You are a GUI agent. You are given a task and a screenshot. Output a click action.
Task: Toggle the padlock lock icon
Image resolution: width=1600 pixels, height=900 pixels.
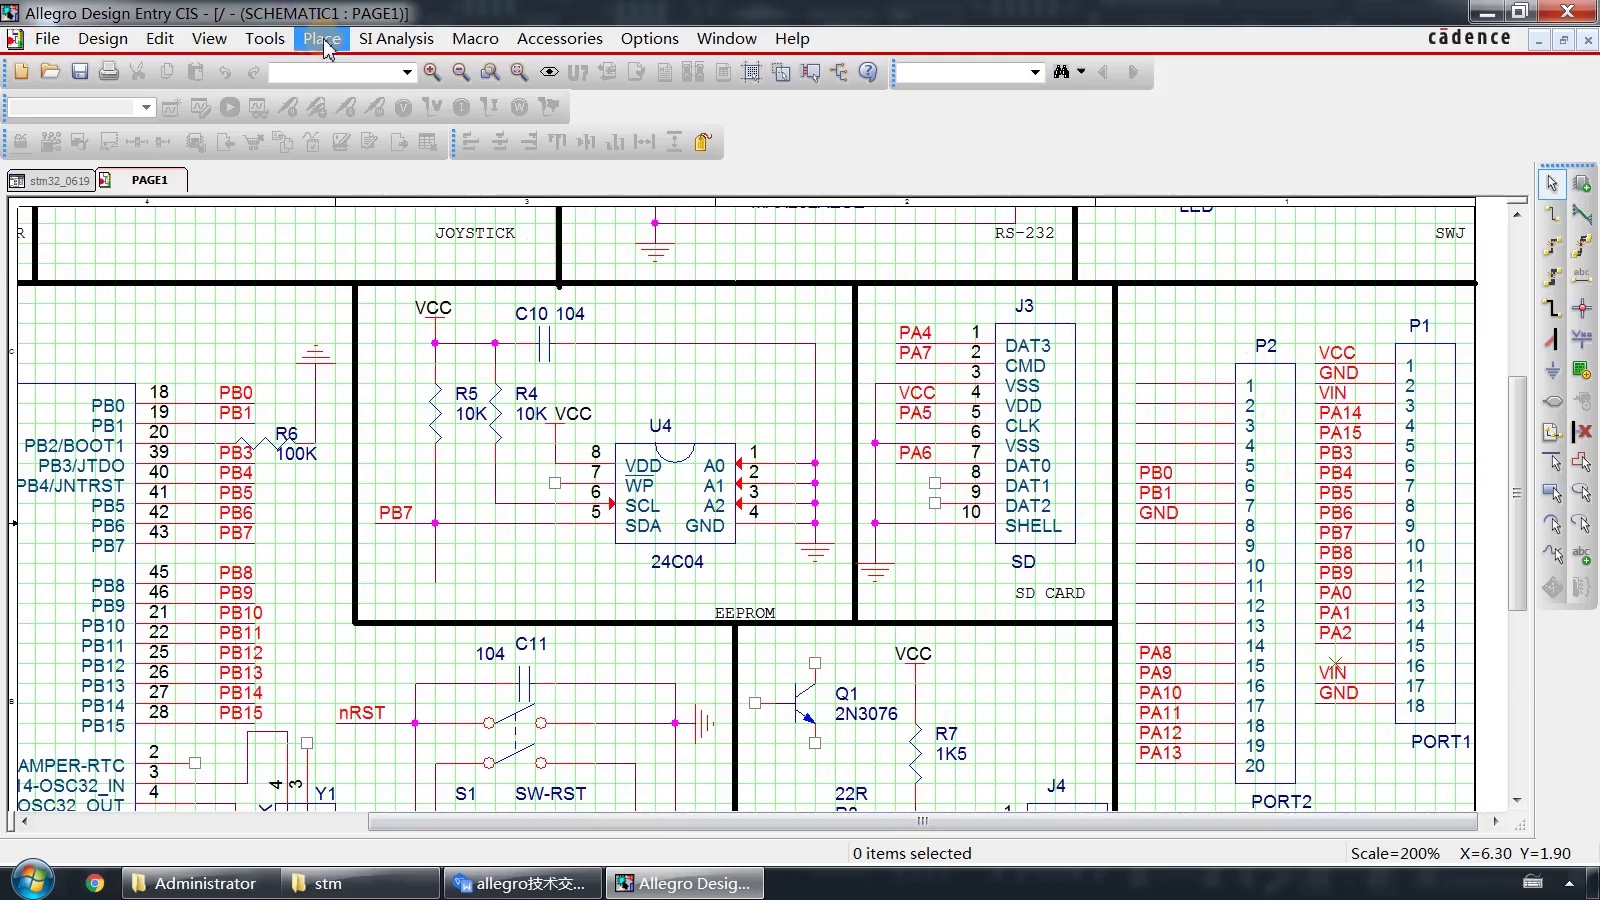click(x=703, y=142)
